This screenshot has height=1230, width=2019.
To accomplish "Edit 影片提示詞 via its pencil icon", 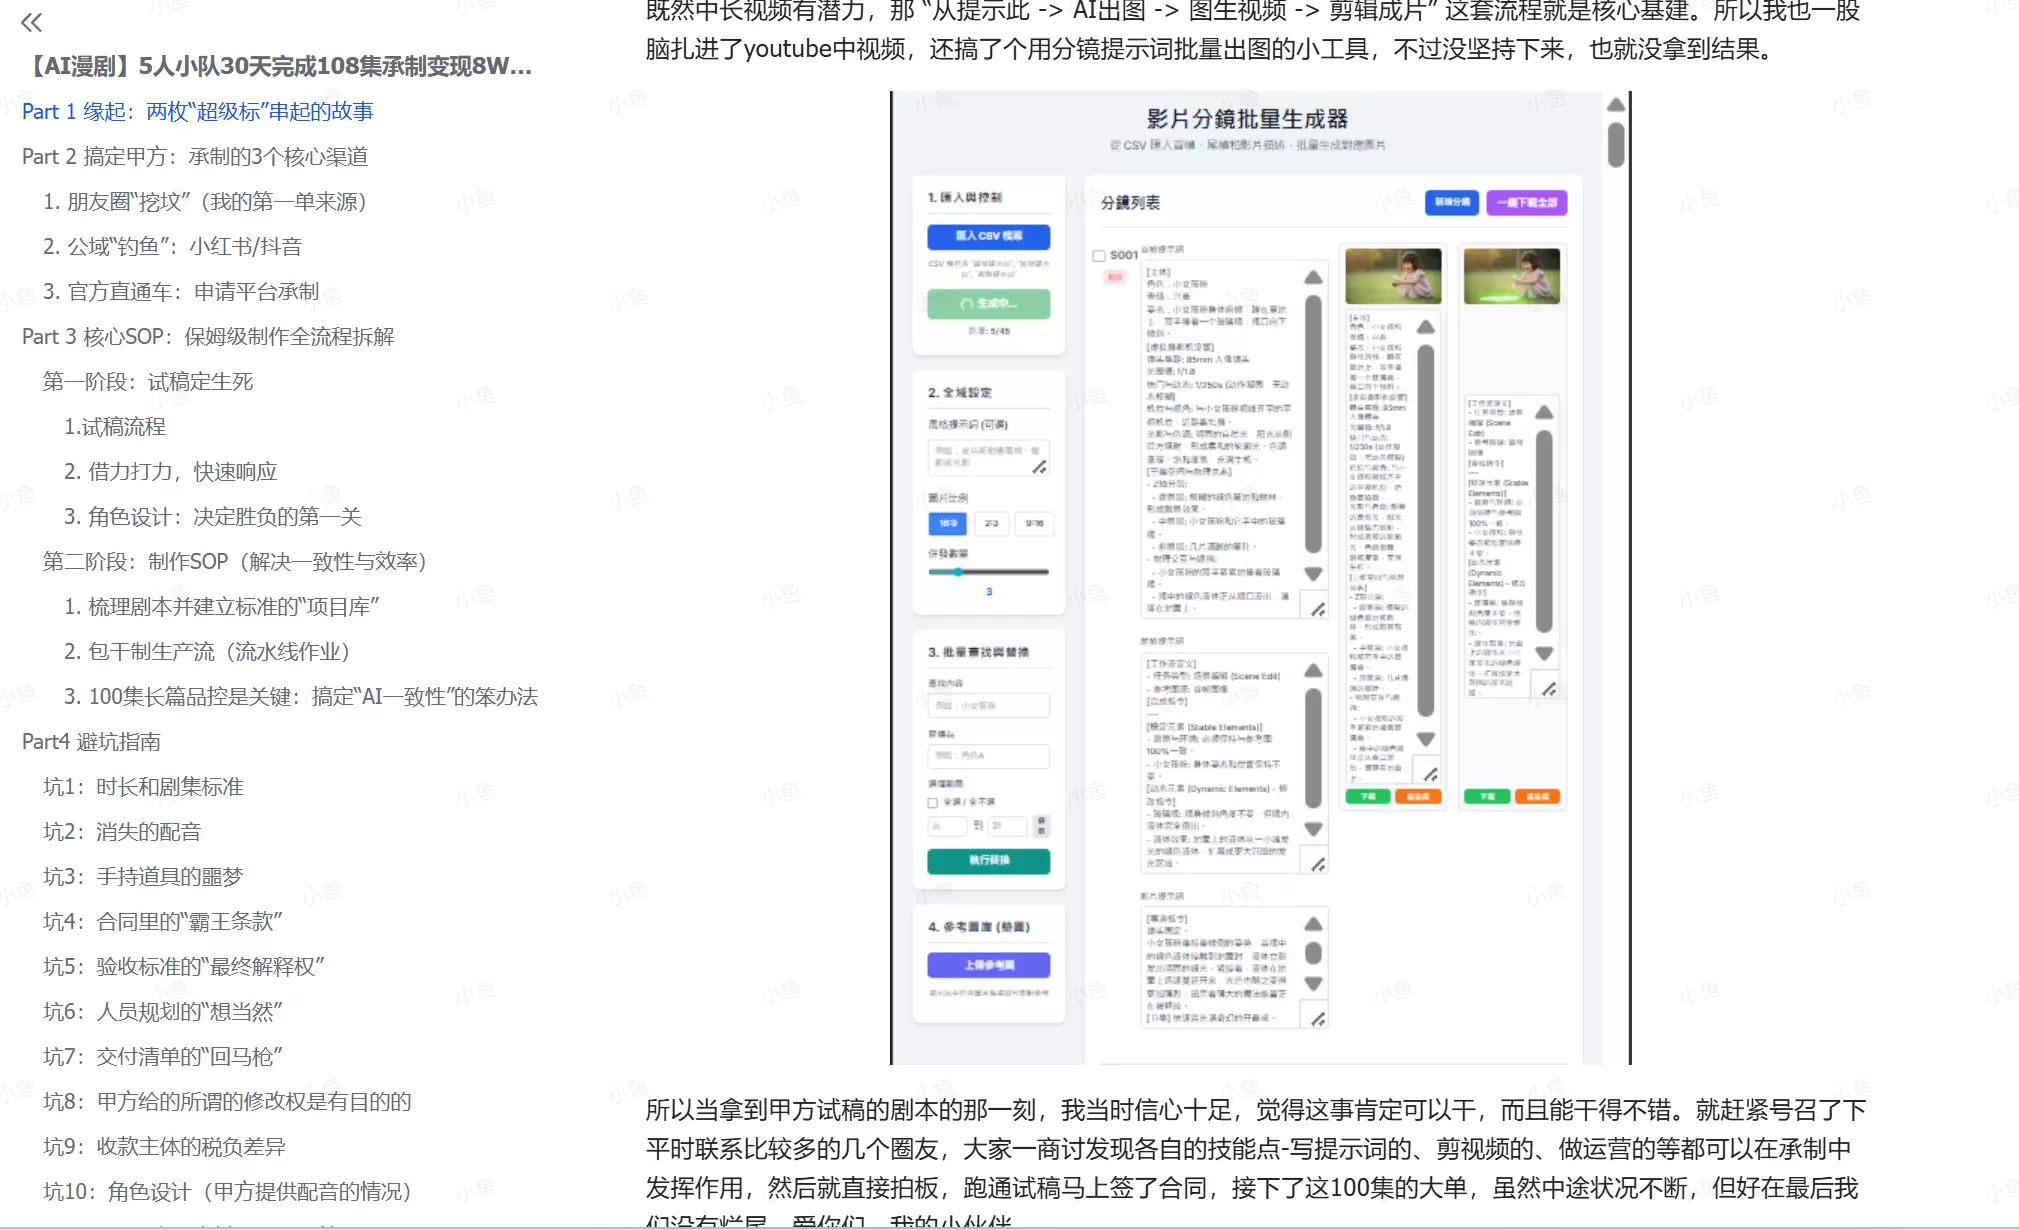I will point(1319,1018).
